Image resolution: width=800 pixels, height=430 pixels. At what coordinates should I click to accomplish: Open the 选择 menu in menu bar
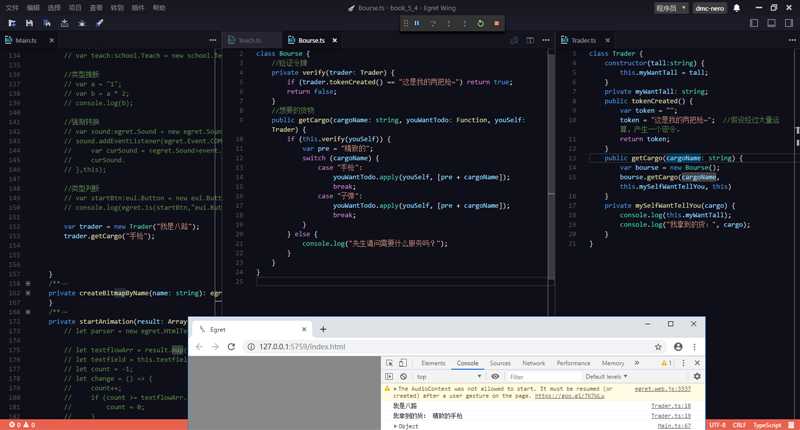point(54,8)
